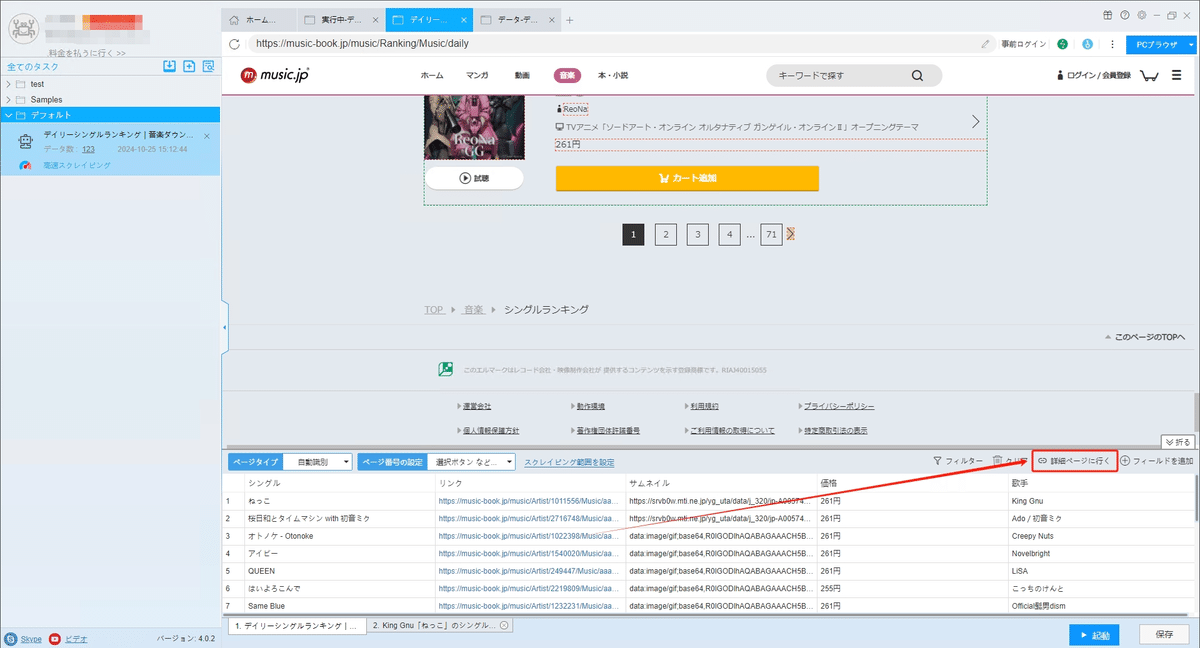
Task: Click the 保存 save button
Action: pyautogui.click(x=1164, y=635)
